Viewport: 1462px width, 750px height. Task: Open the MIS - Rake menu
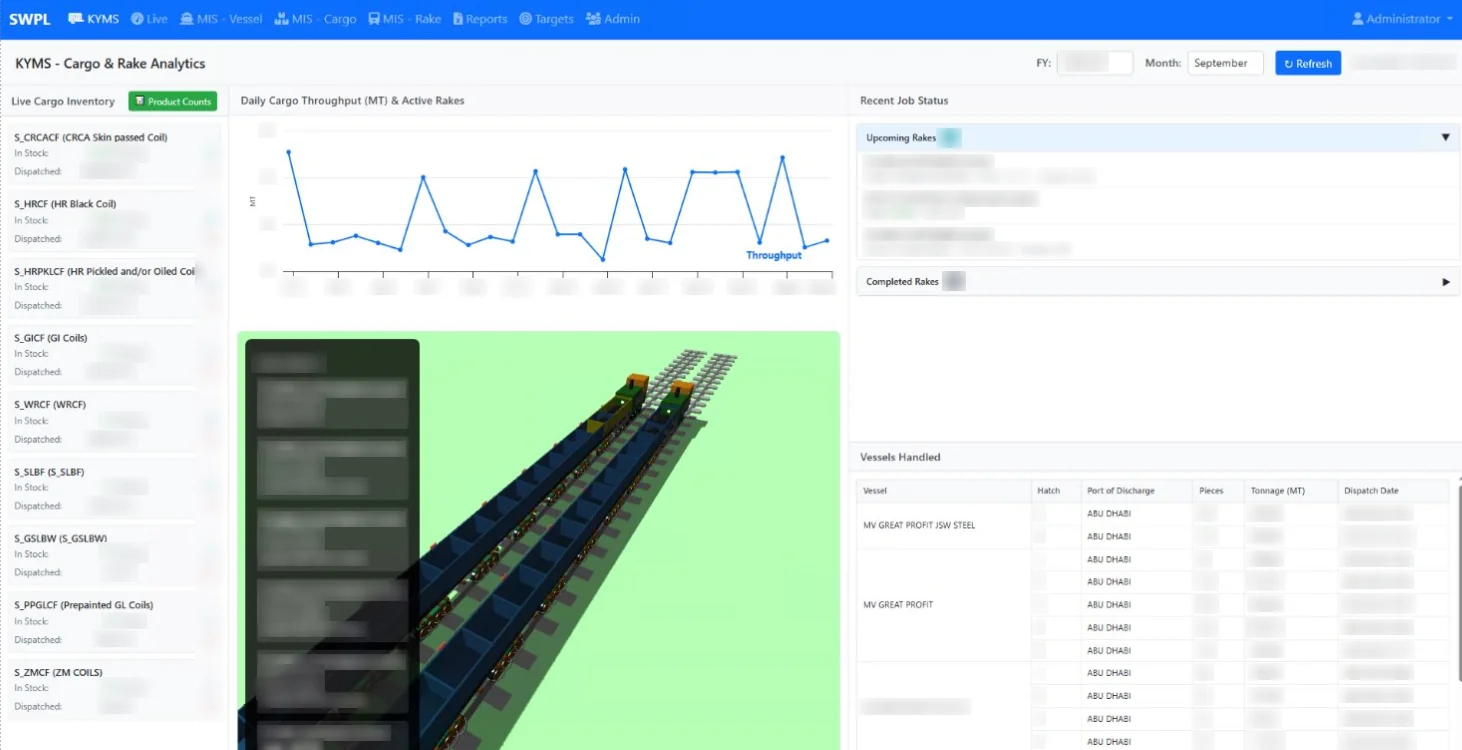pos(404,19)
